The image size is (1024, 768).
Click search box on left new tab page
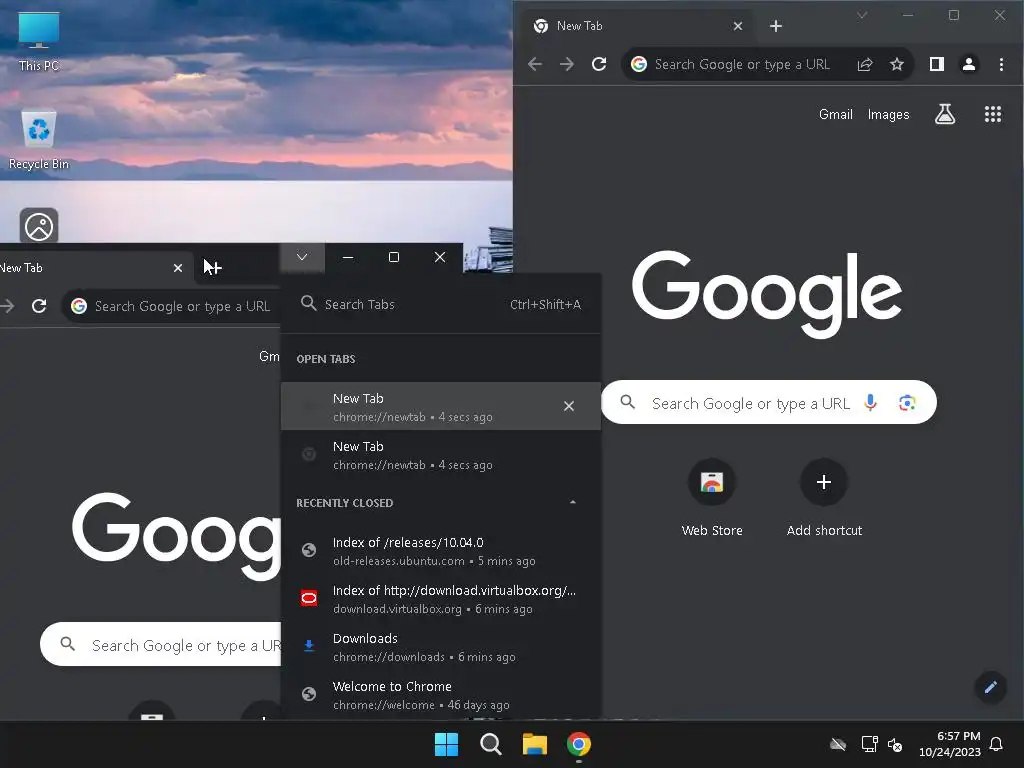(x=161, y=645)
